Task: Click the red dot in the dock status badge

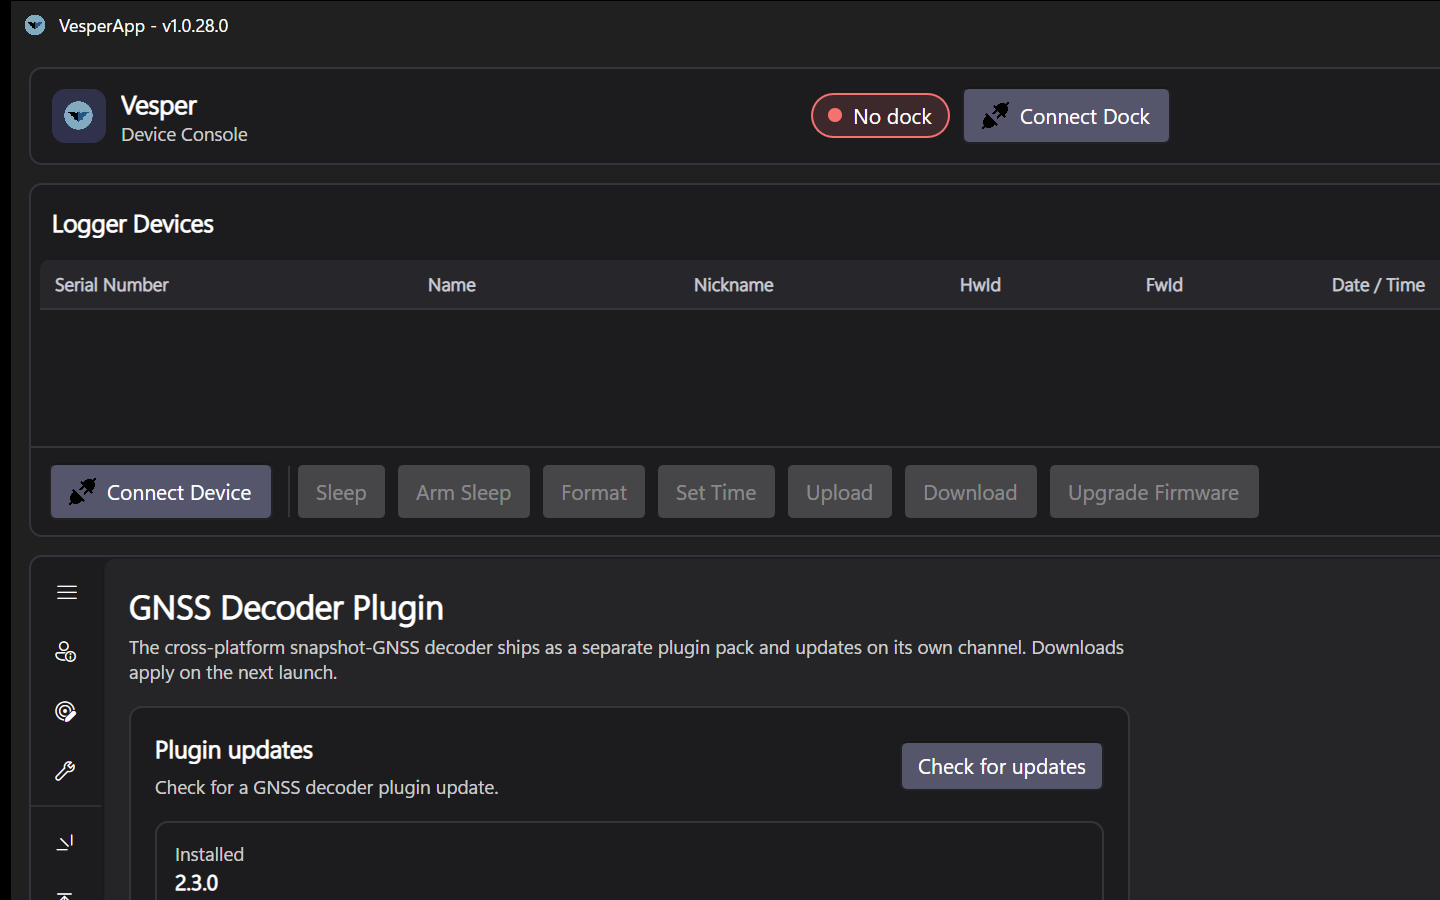Action: pyautogui.click(x=835, y=116)
